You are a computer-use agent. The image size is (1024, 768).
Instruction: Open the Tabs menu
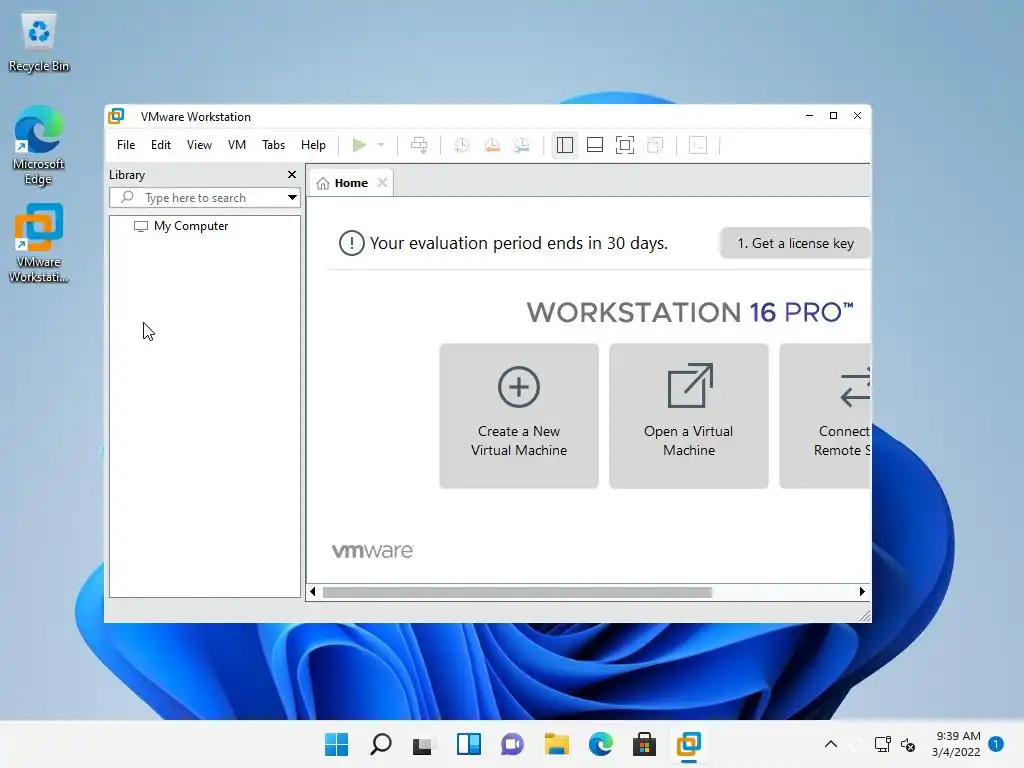click(x=274, y=145)
